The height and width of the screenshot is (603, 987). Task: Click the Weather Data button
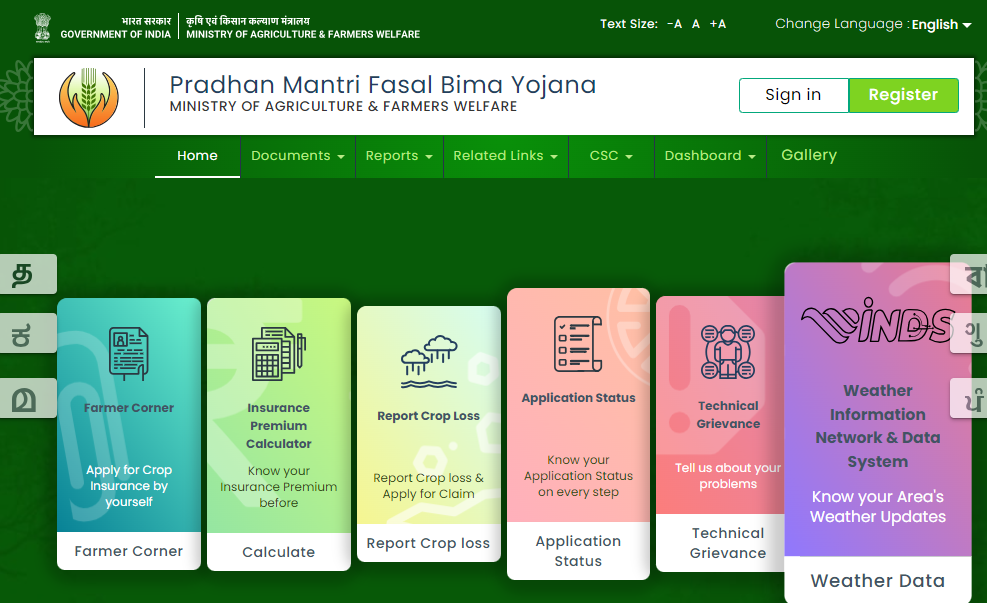coord(877,580)
